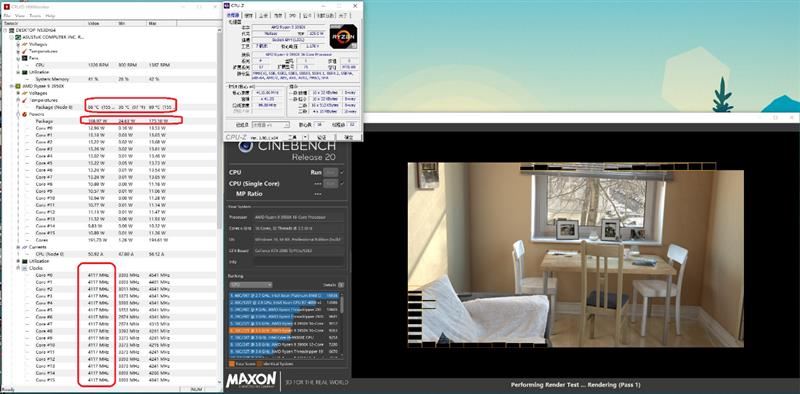The width and height of the screenshot is (800, 394).
Task: Click the CPU-Z app icon in title bar
Action: [227, 6]
